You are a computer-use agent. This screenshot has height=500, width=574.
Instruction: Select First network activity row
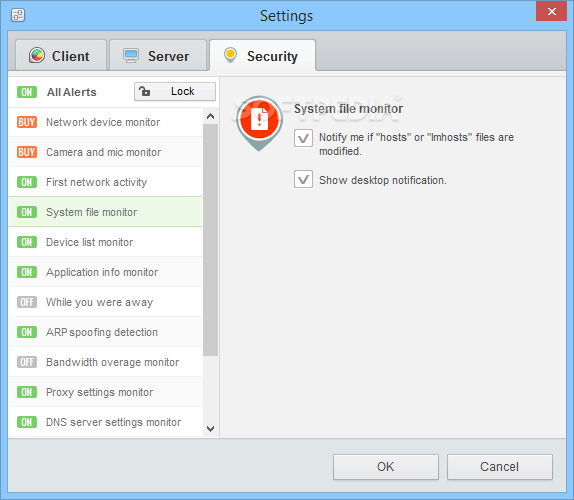105,182
